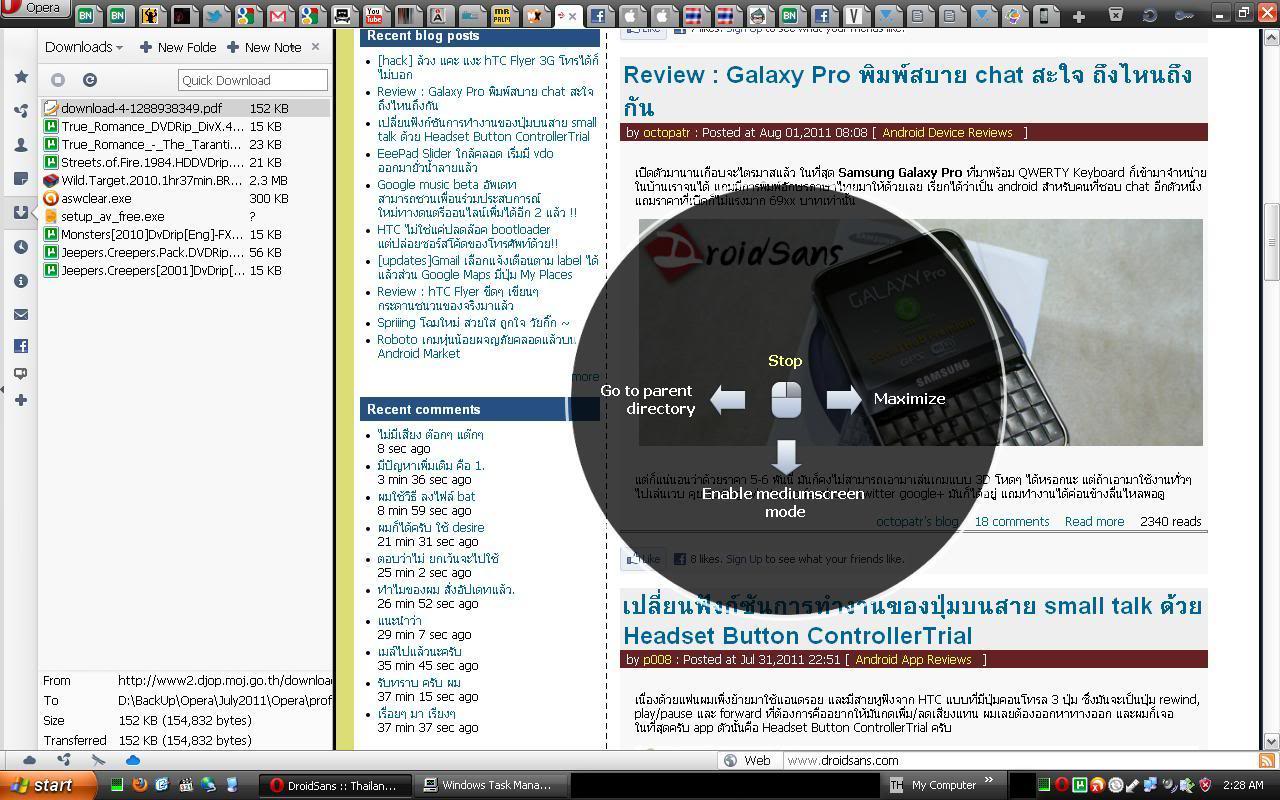Close the Downloads panel
Image resolution: width=1280 pixels, height=800 pixels.
pos(316,47)
